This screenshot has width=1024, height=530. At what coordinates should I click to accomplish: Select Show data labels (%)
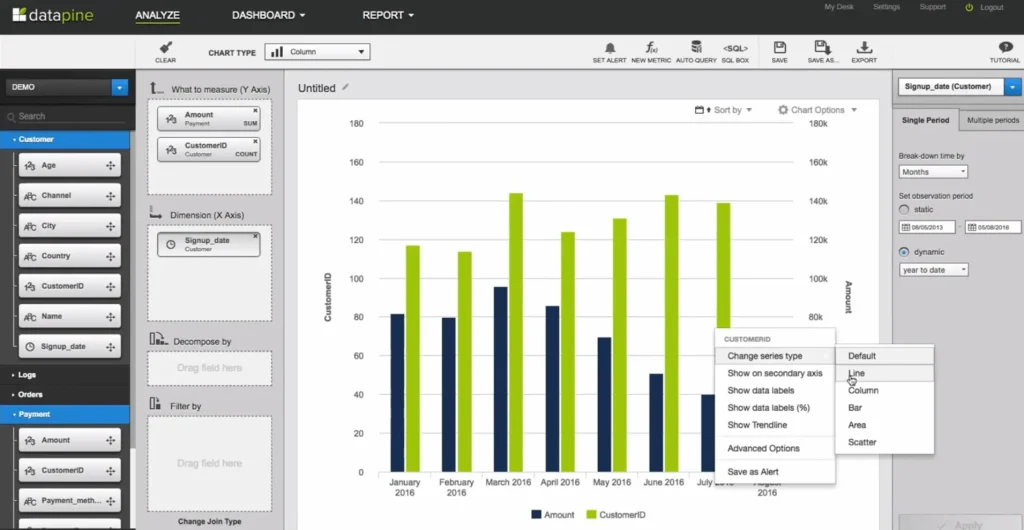click(775, 407)
